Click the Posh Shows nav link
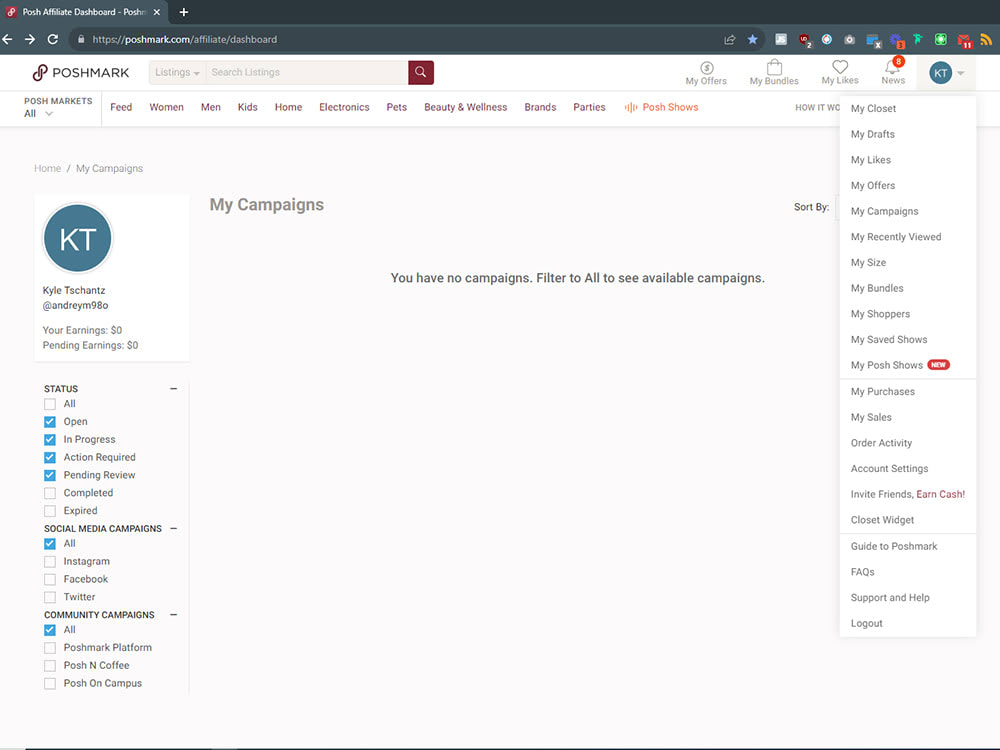Image resolution: width=1000 pixels, height=750 pixels. click(x=661, y=107)
